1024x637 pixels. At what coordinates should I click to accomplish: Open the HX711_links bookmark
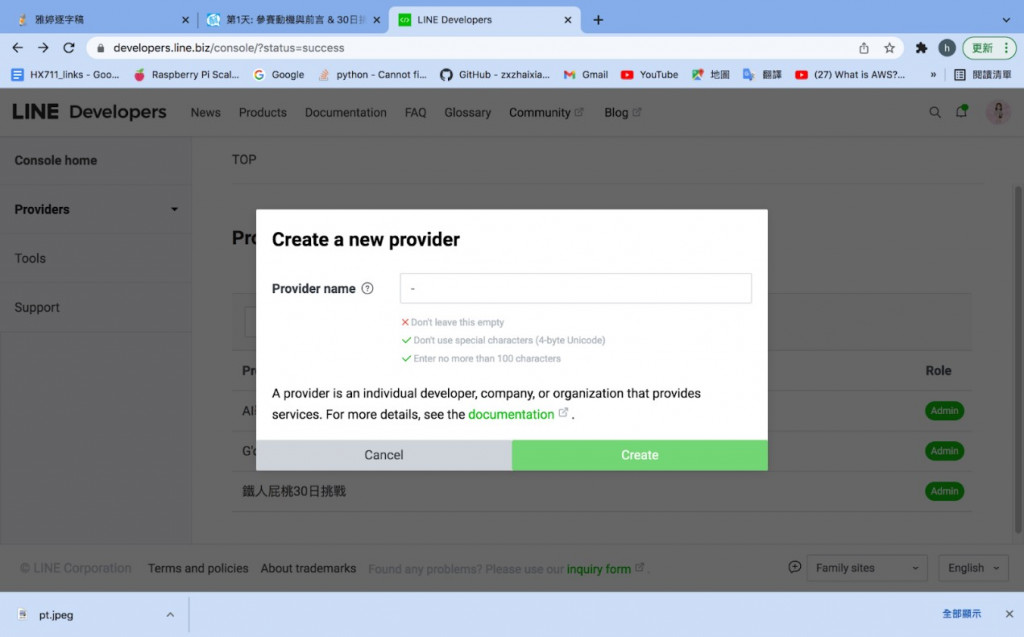click(x=65, y=74)
